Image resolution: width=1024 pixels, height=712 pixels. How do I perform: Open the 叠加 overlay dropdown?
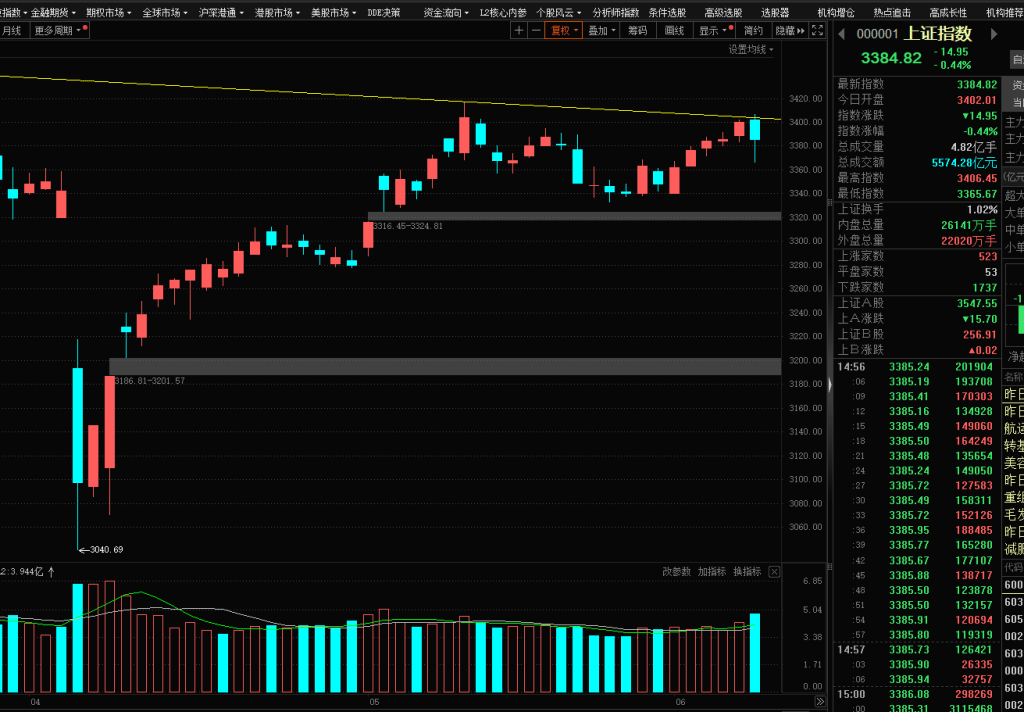(601, 30)
